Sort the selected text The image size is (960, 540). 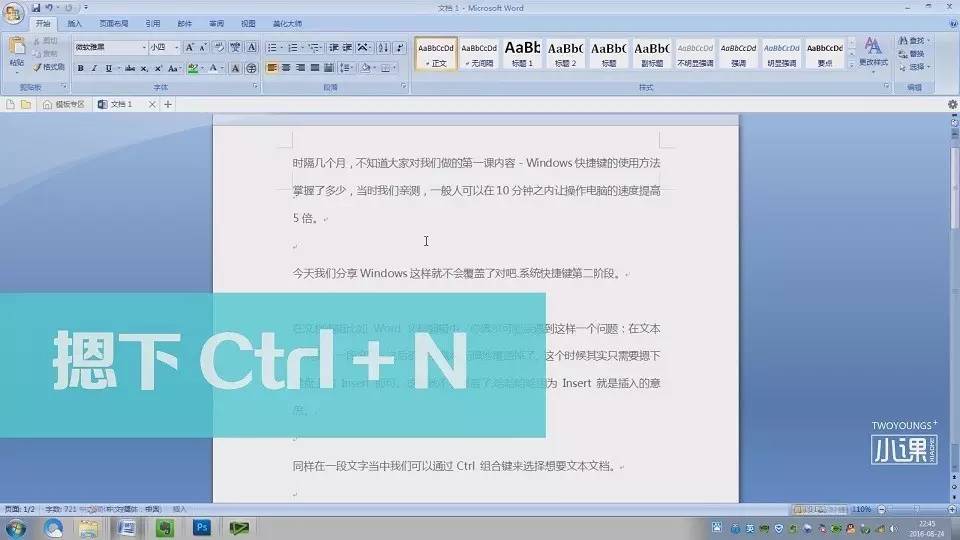coord(383,47)
